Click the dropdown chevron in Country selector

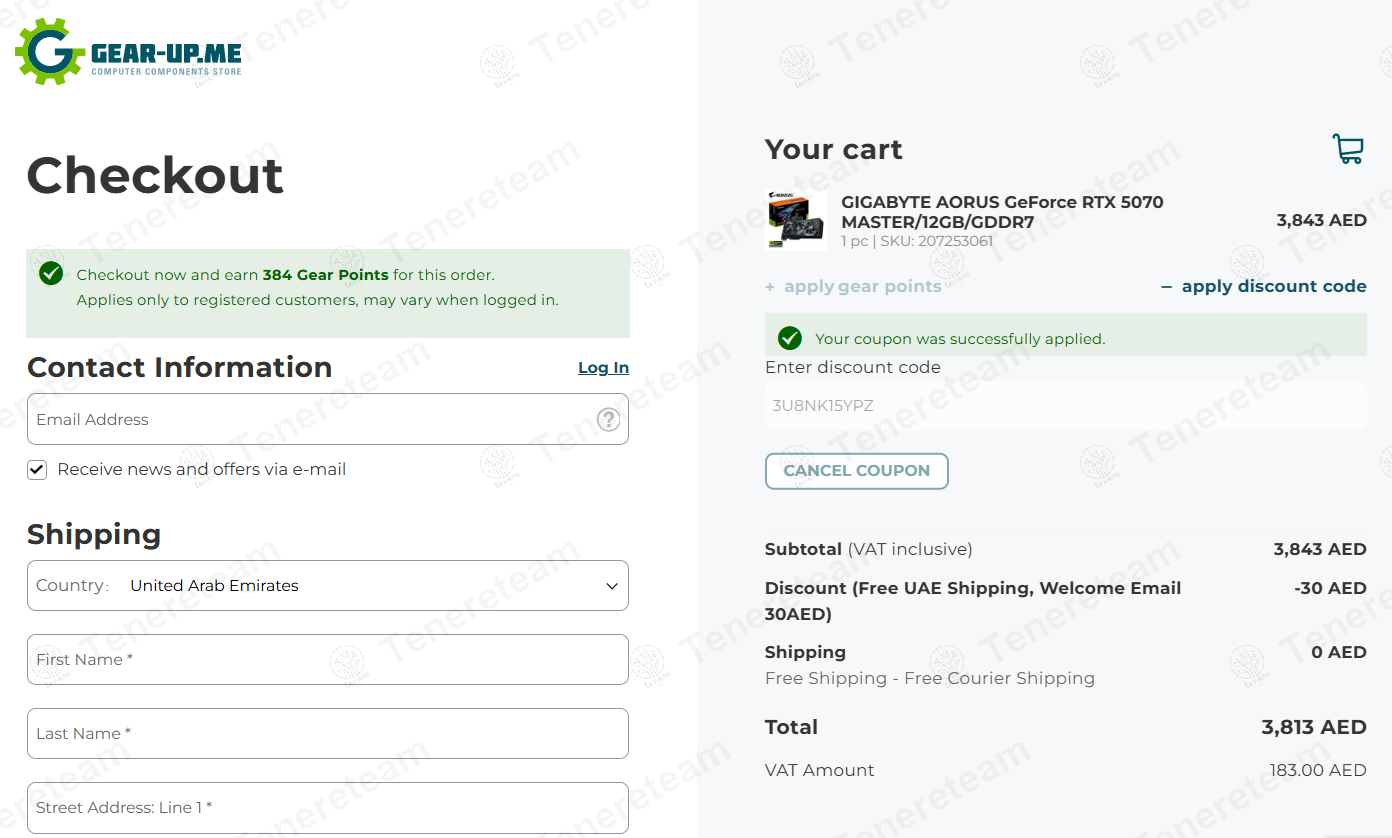(612, 586)
